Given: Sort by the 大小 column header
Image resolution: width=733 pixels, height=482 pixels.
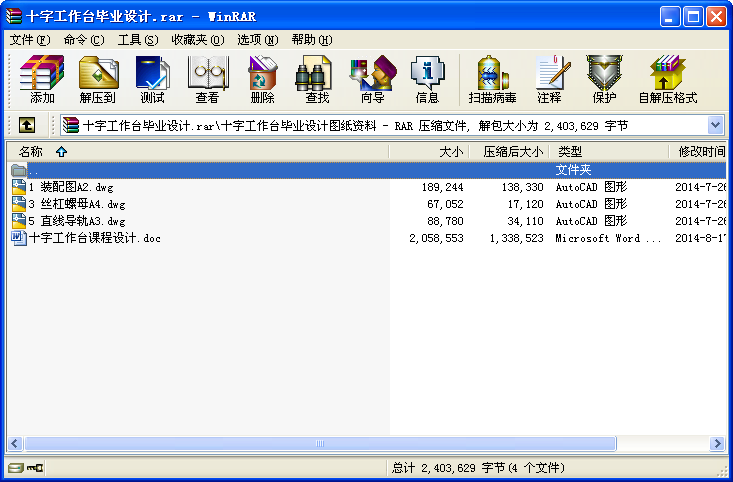Looking at the screenshot, I should pos(429,151).
